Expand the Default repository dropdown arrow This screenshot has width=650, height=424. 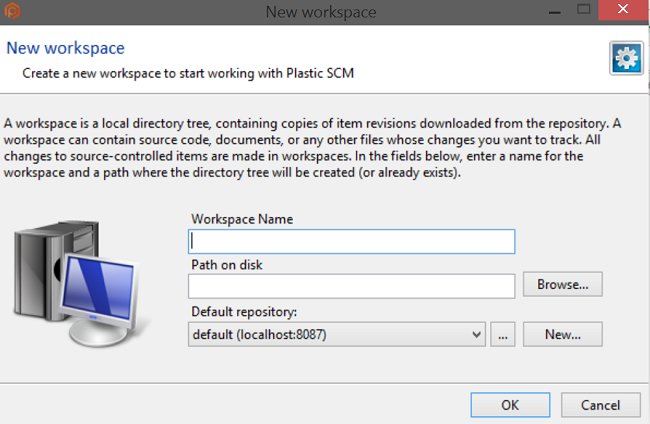coord(476,334)
